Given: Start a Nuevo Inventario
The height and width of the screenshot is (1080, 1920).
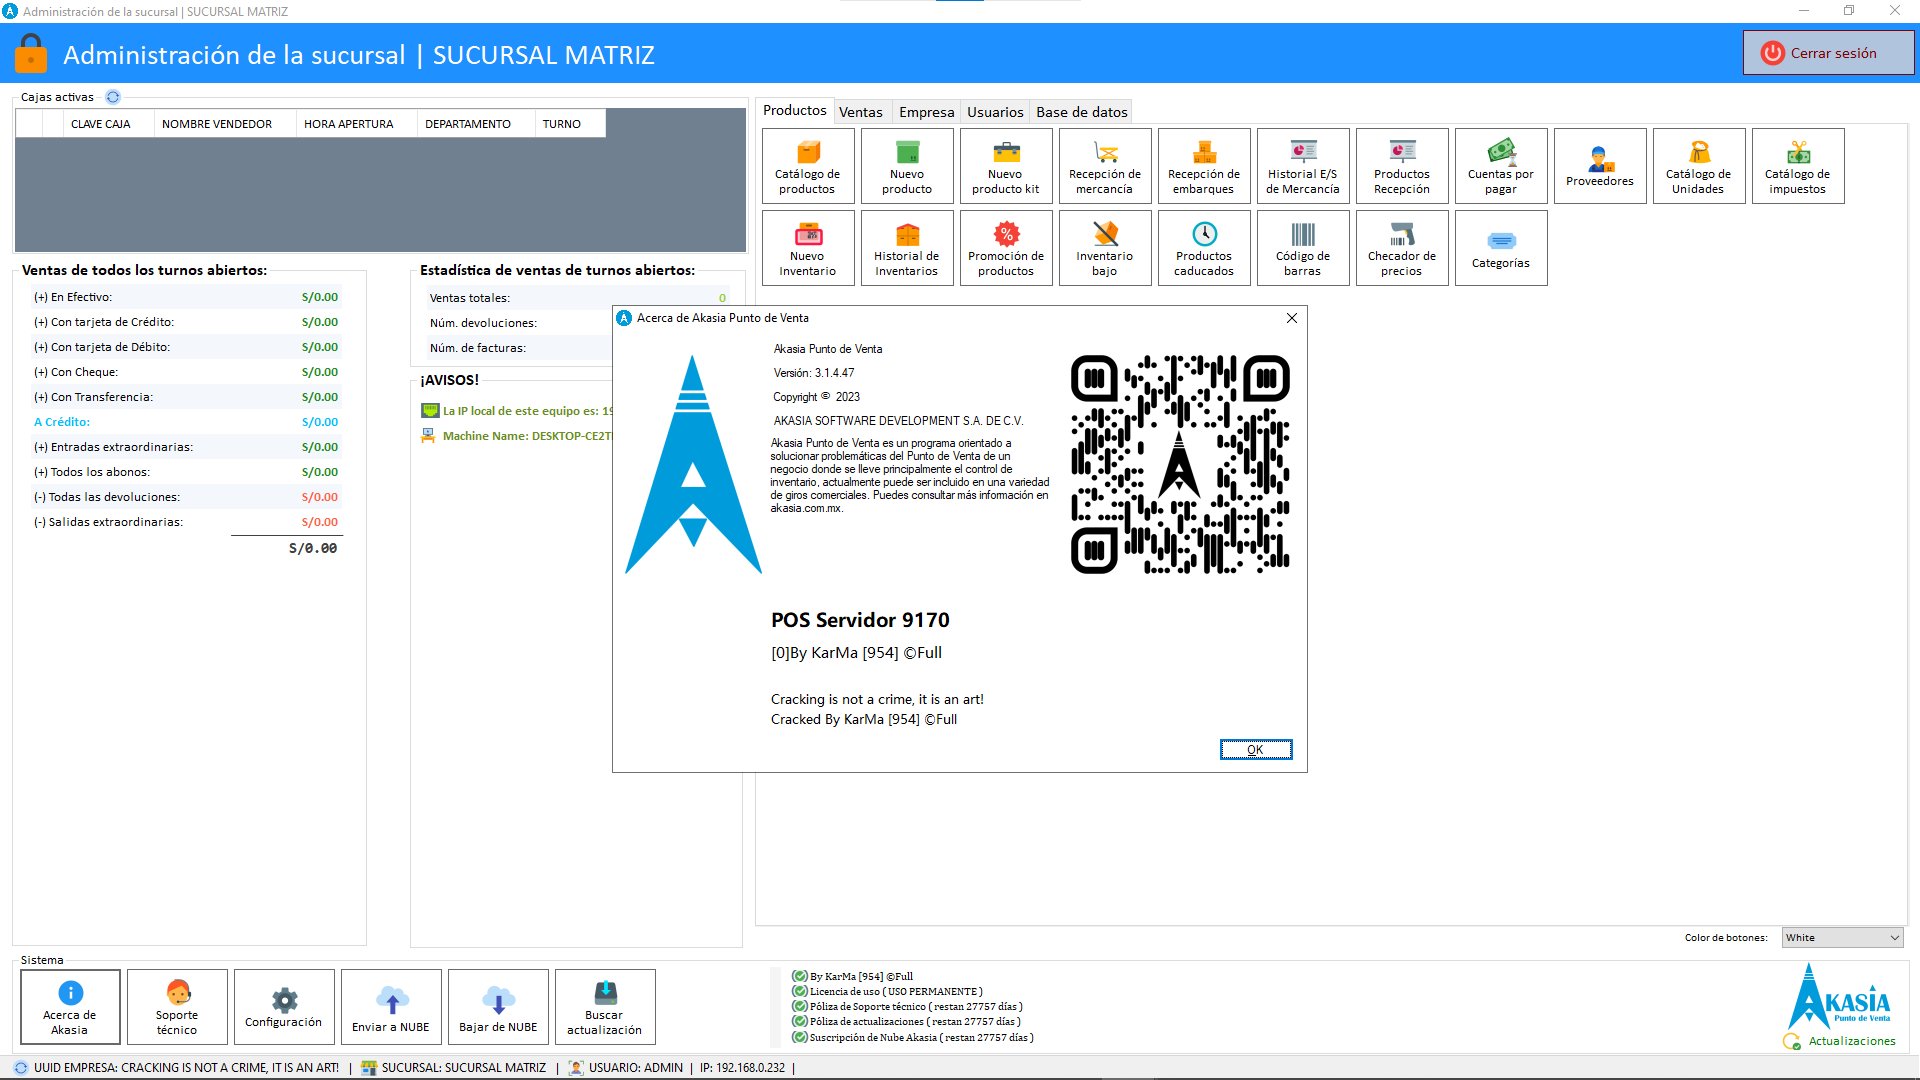Looking at the screenshot, I should pyautogui.click(x=807, y=248).
